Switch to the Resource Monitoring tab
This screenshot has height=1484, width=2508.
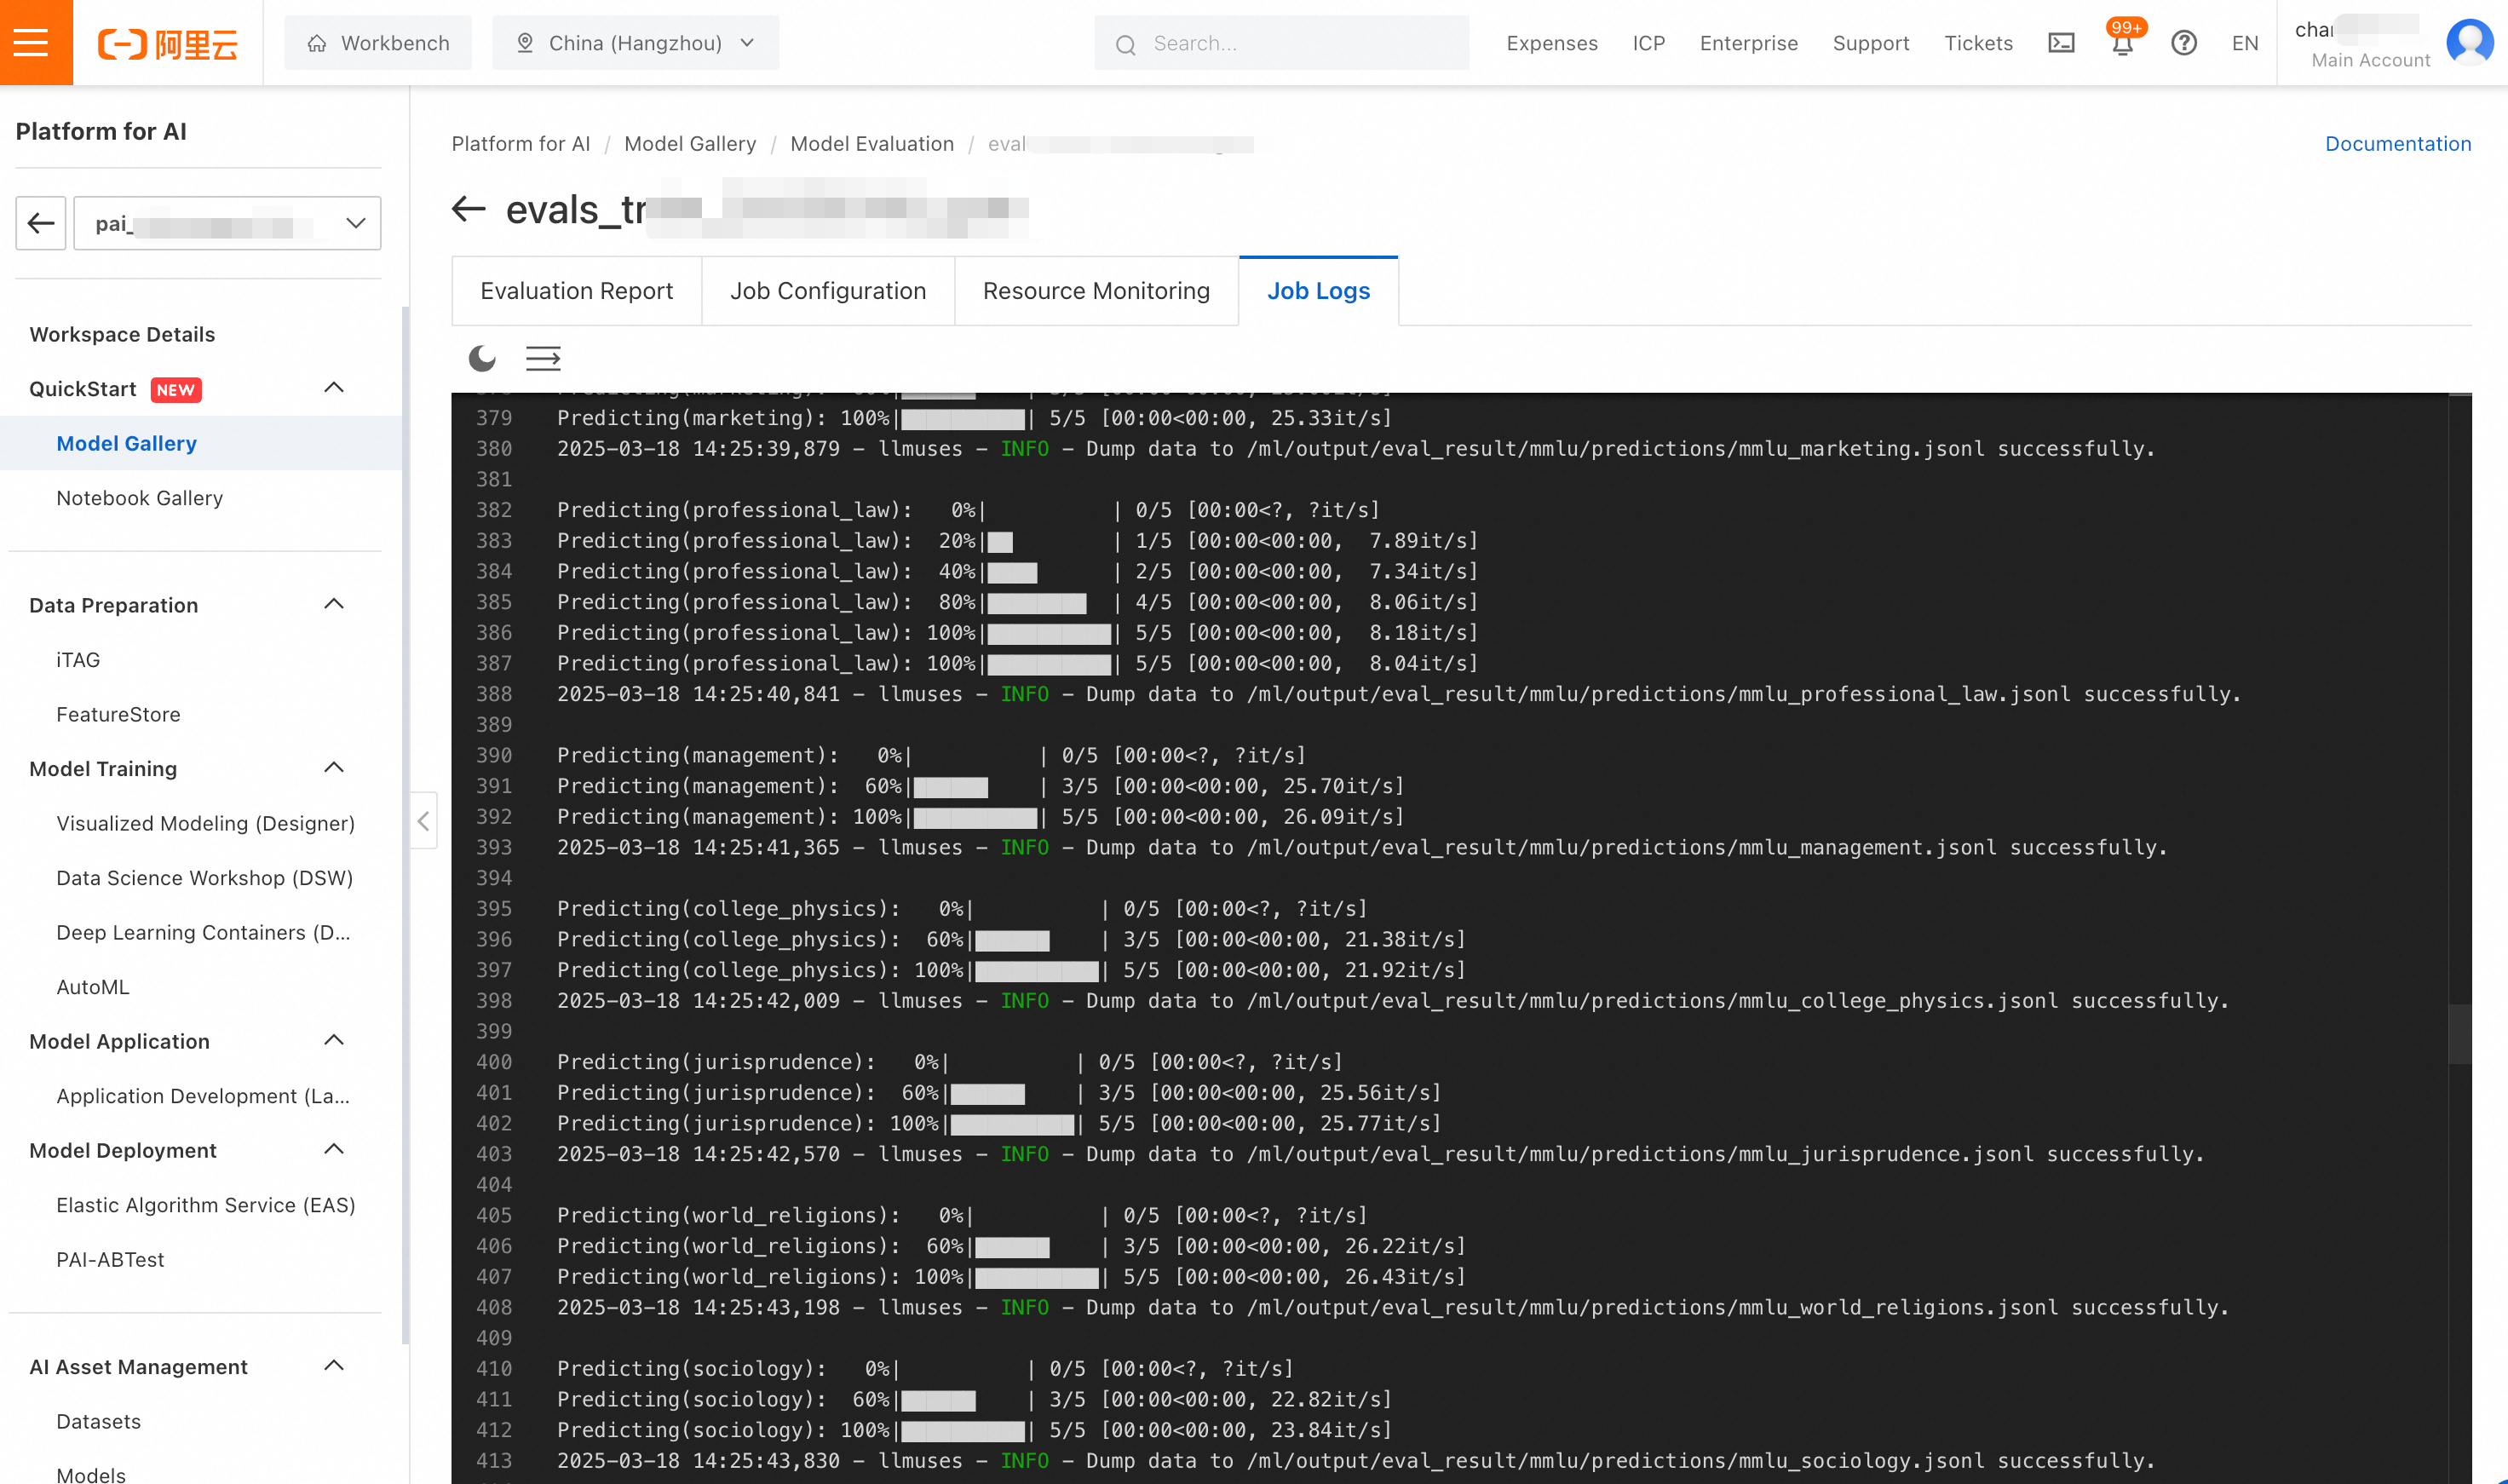(1096, 291)
